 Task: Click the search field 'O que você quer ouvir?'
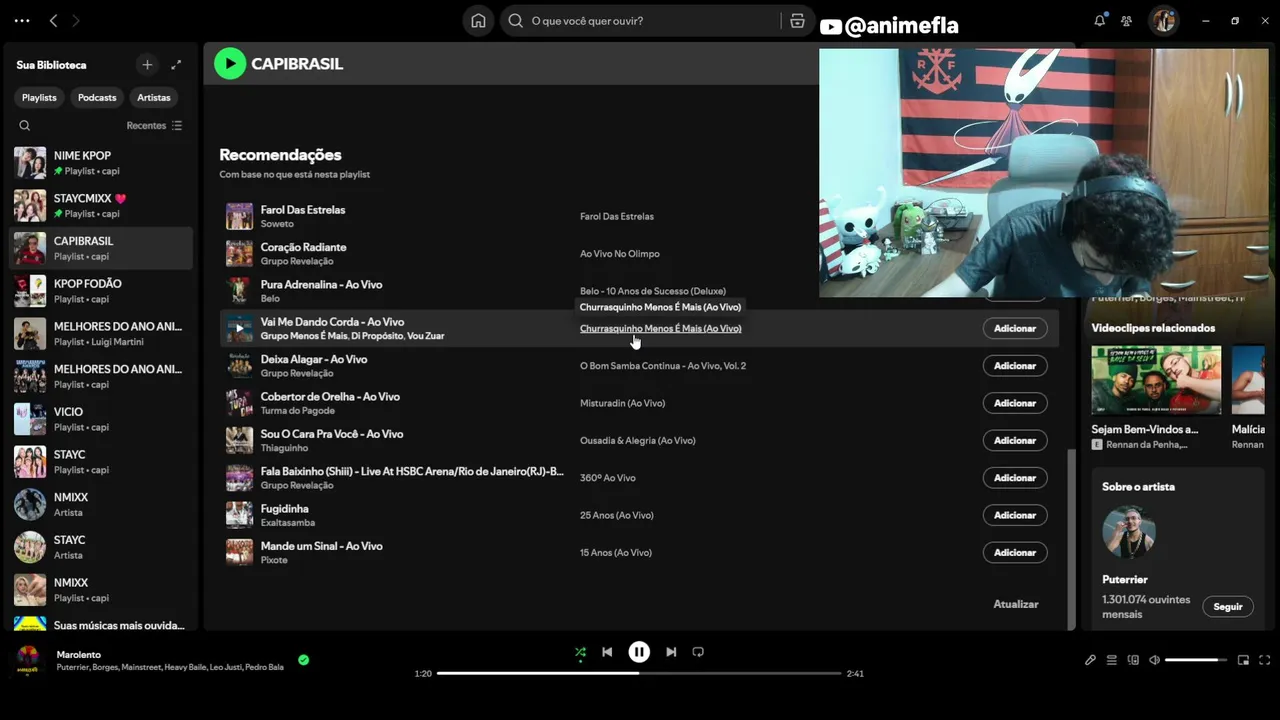click(x=655, y=20)
